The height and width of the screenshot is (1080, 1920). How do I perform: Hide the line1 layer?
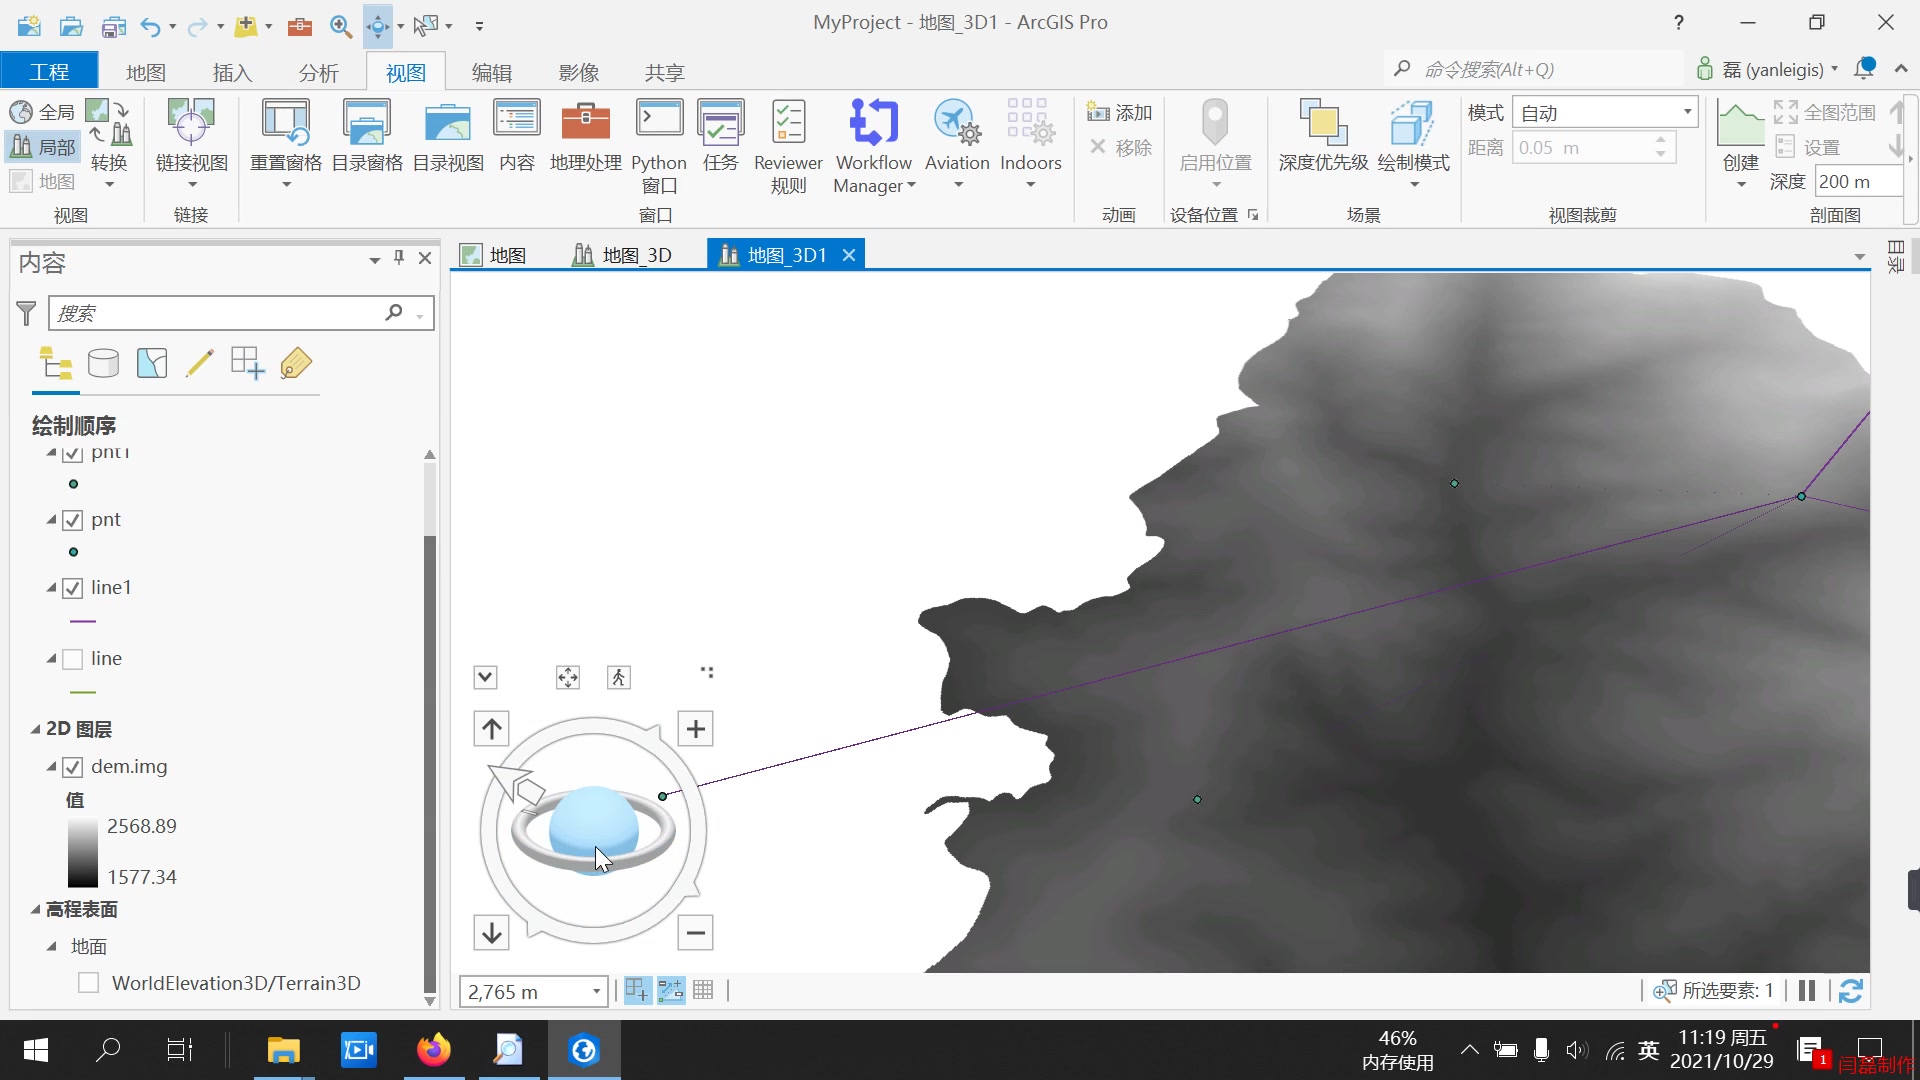(74, 587)
